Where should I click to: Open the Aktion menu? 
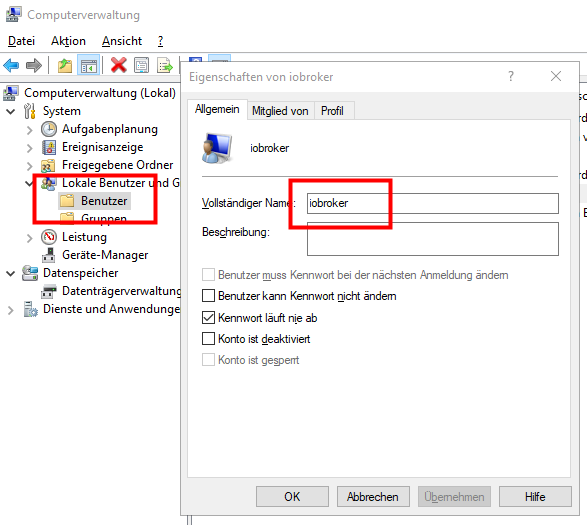click(69, 41)
